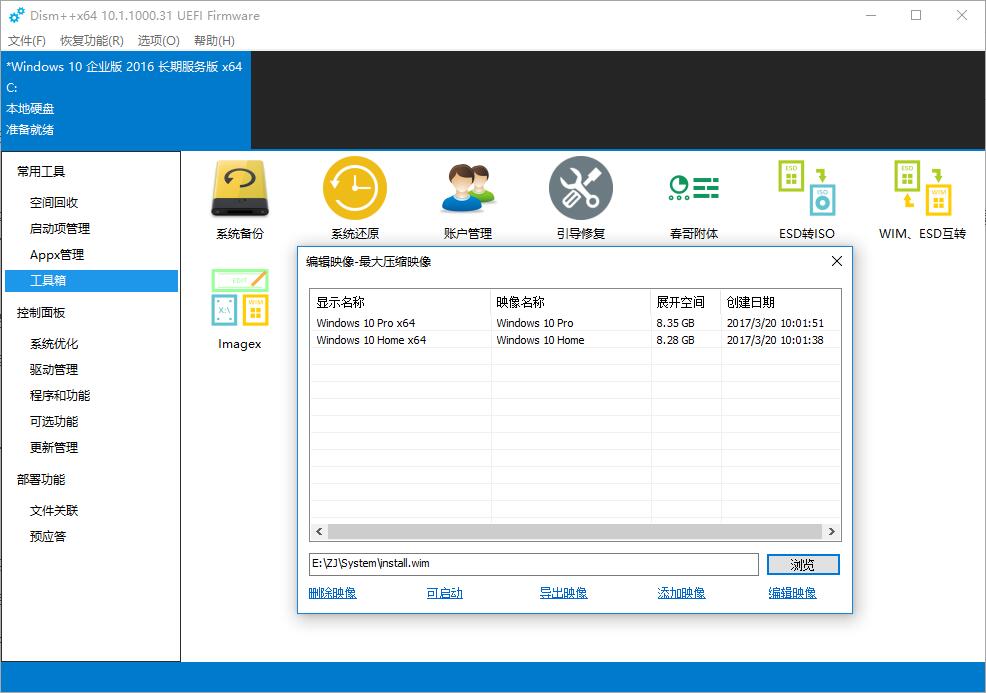Sort by the 展开空间 column header
Viewport: 986px width, 693px height.
(x=680, y=302)
